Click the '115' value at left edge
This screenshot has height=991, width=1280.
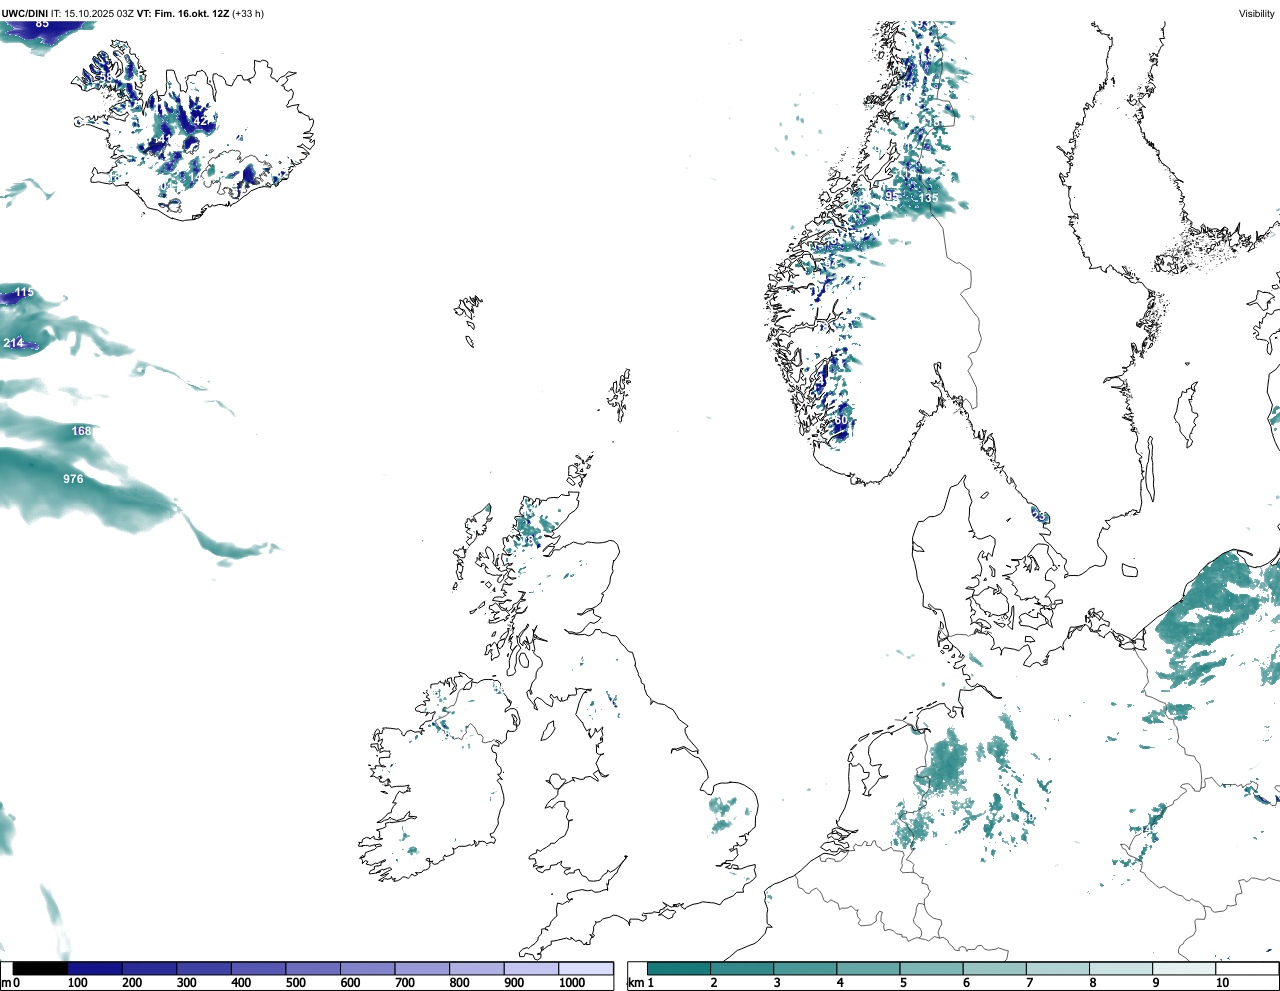(x=24, y=292)
